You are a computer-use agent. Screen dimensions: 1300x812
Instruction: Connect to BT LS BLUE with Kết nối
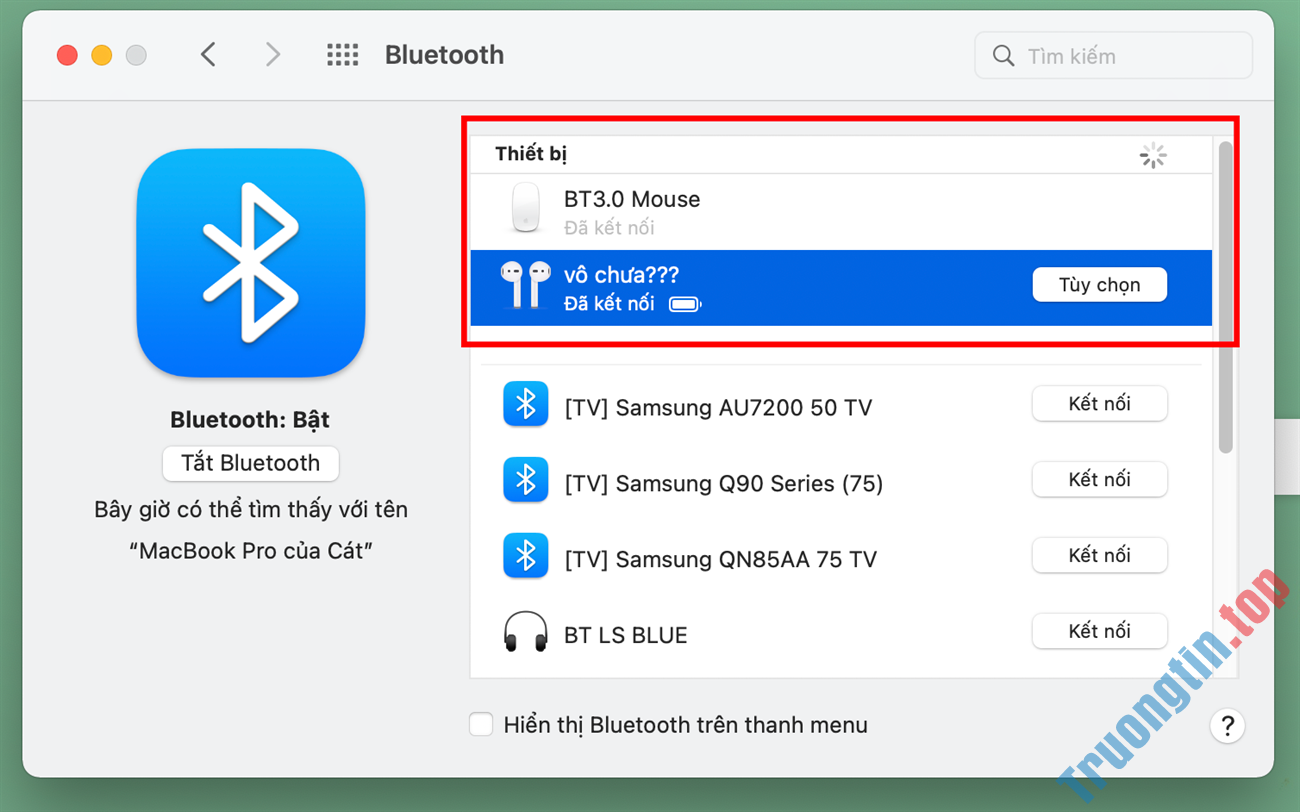tap(1099, 632)
